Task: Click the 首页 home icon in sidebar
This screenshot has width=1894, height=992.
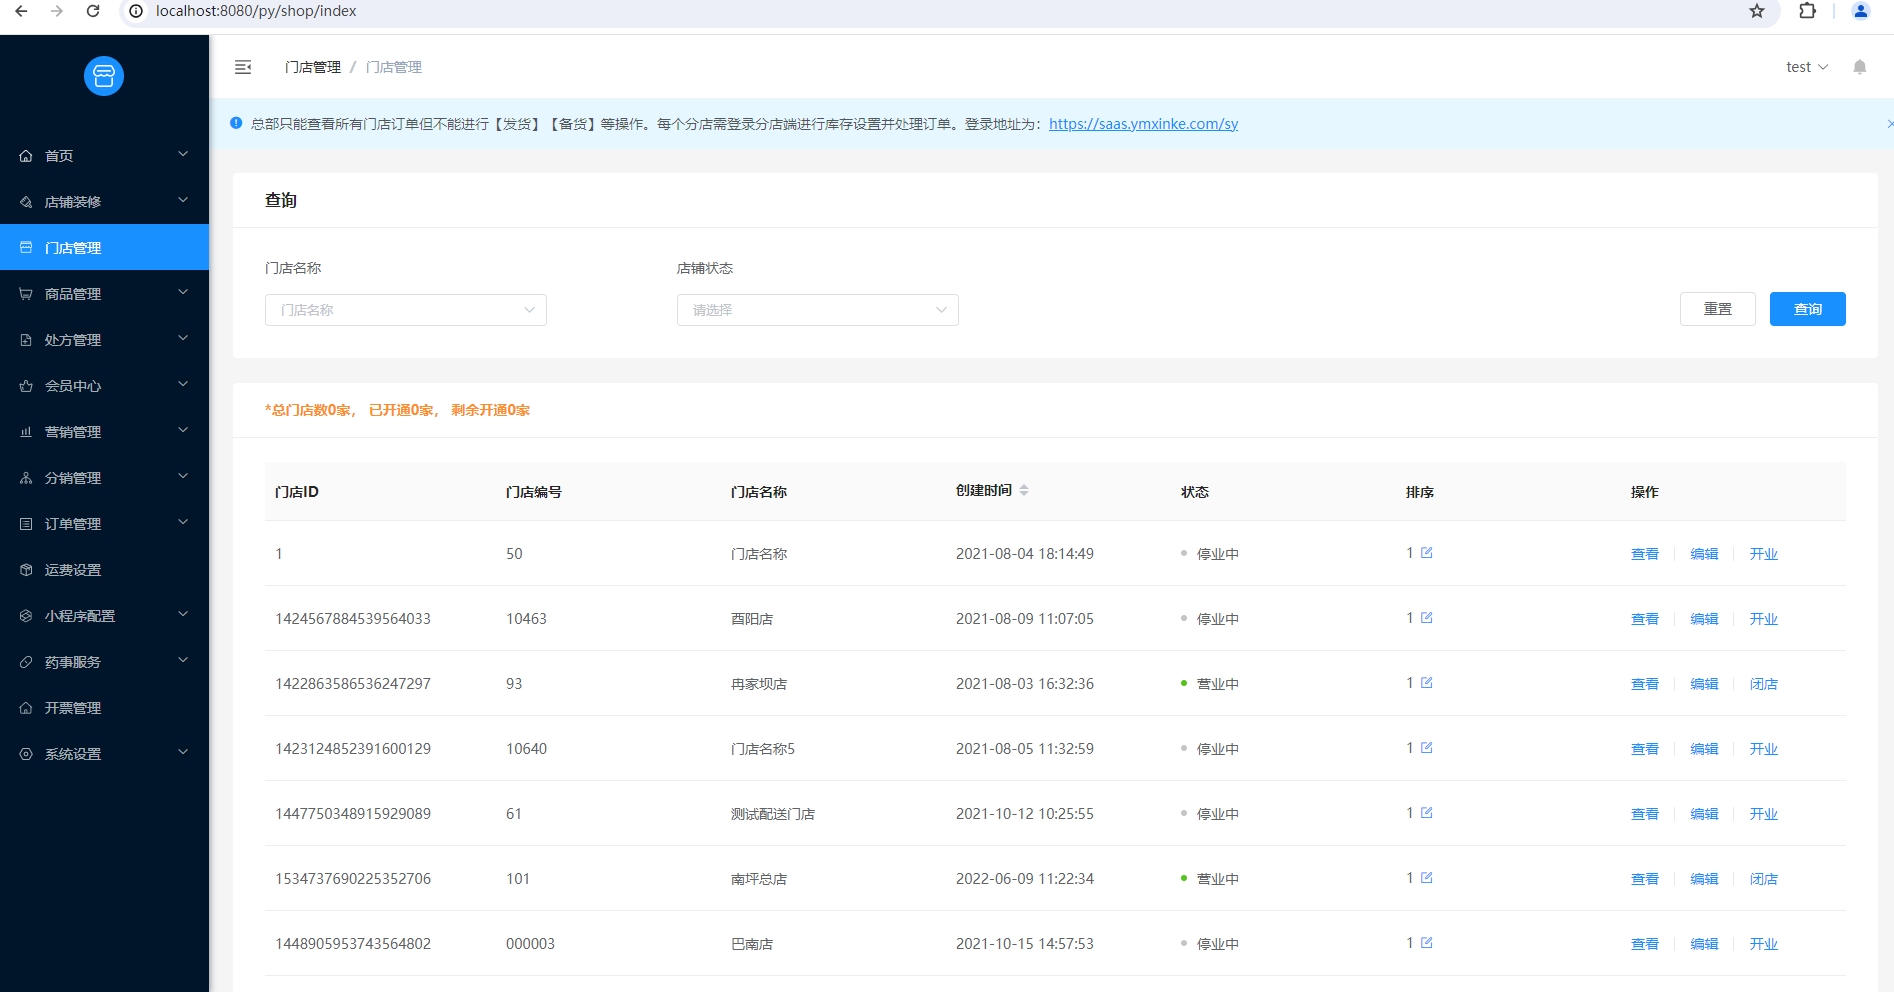Action: click(26, 156)
